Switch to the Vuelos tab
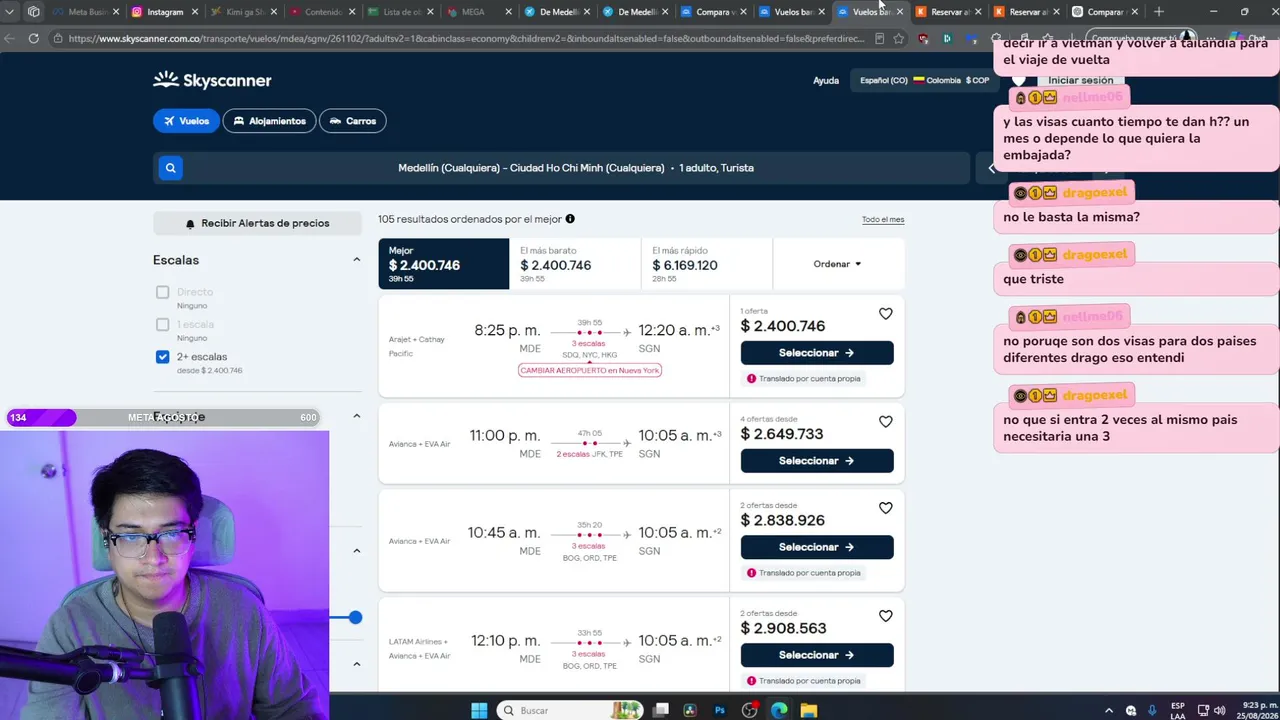1280x720 pixels. tap(186, 121)
